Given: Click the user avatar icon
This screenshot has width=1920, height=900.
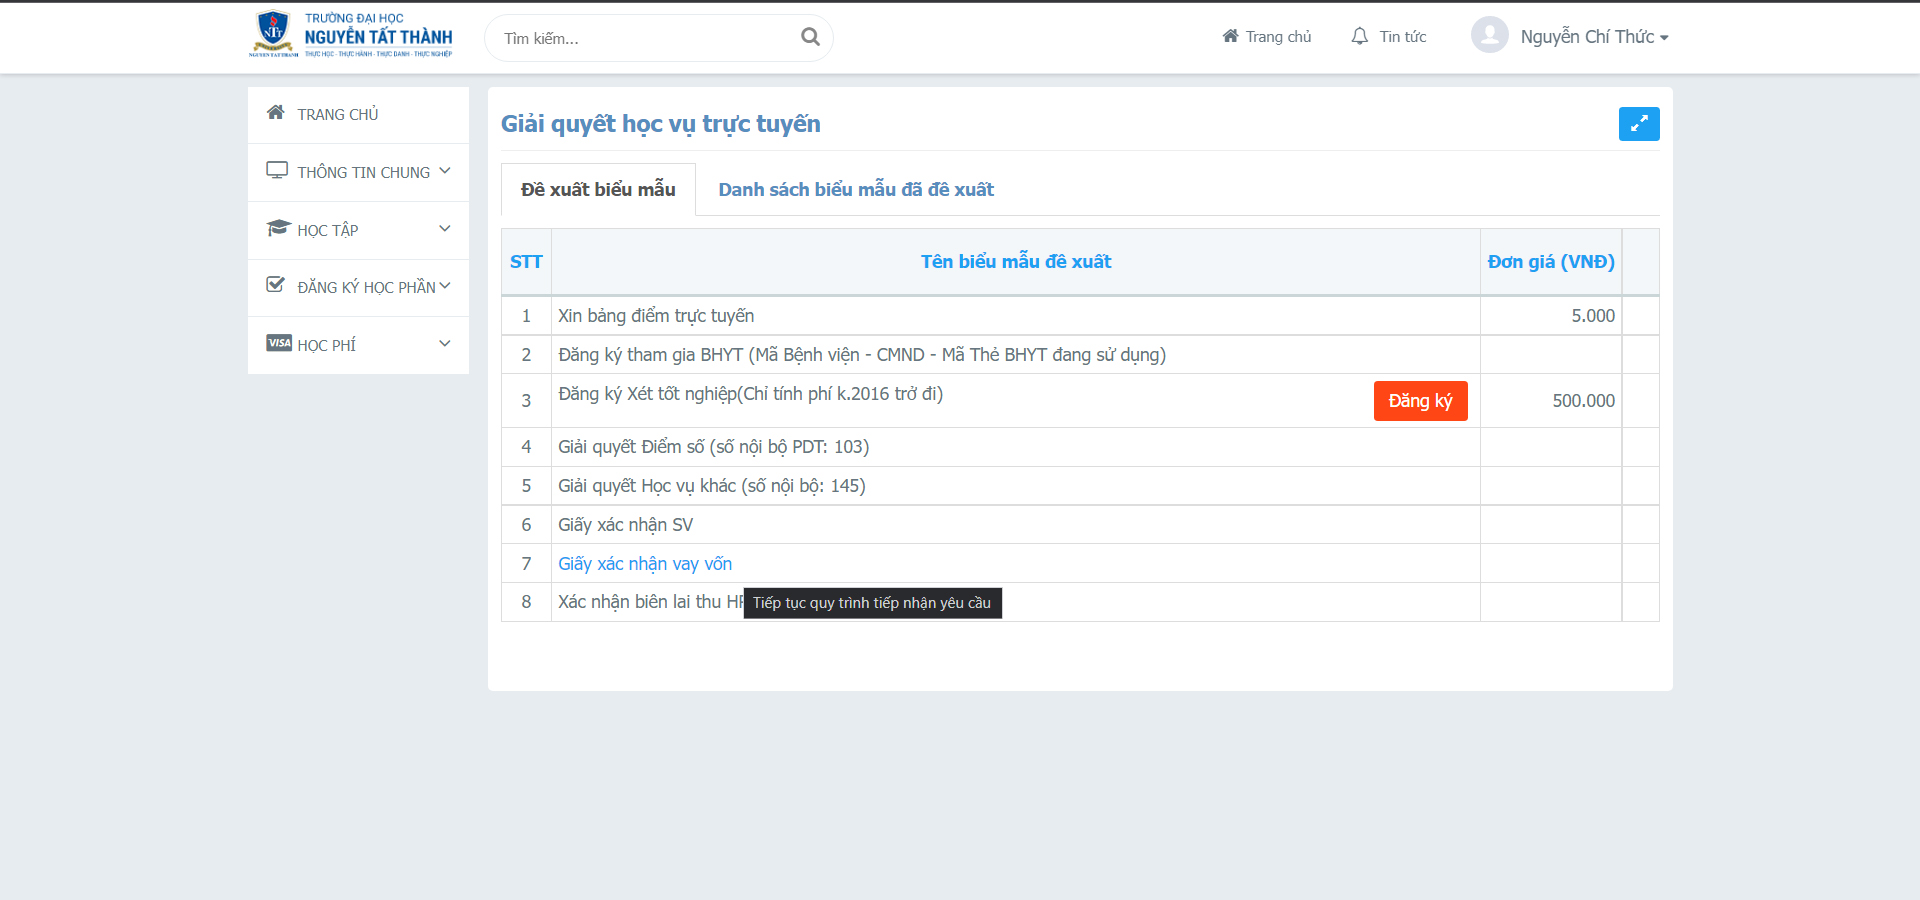Looking at the screenshot, I should point(1489,35).
